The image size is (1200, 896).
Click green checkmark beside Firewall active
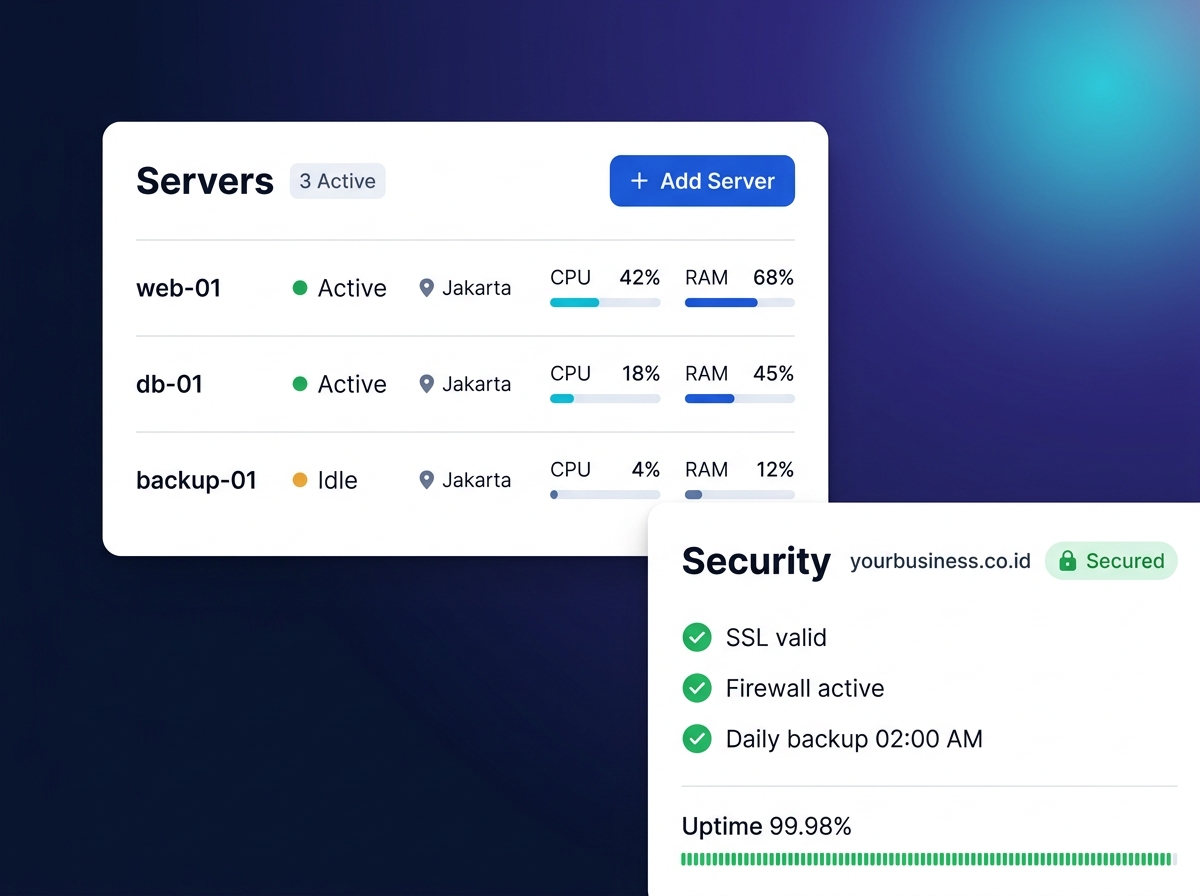(x=696, y=688)
